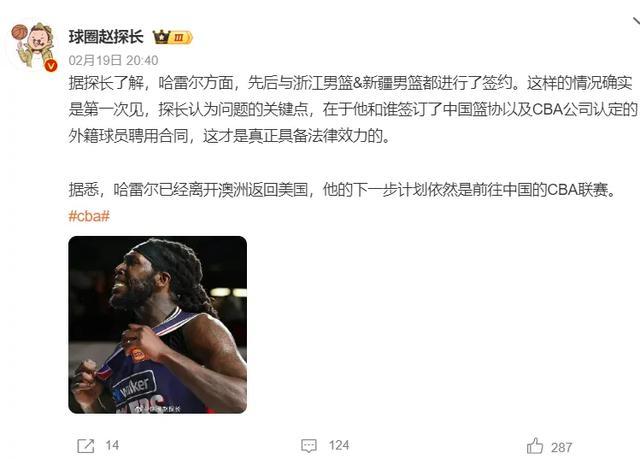Open the 124 comments count
Viewport: 640px width, 459px height.
point(339,445)
